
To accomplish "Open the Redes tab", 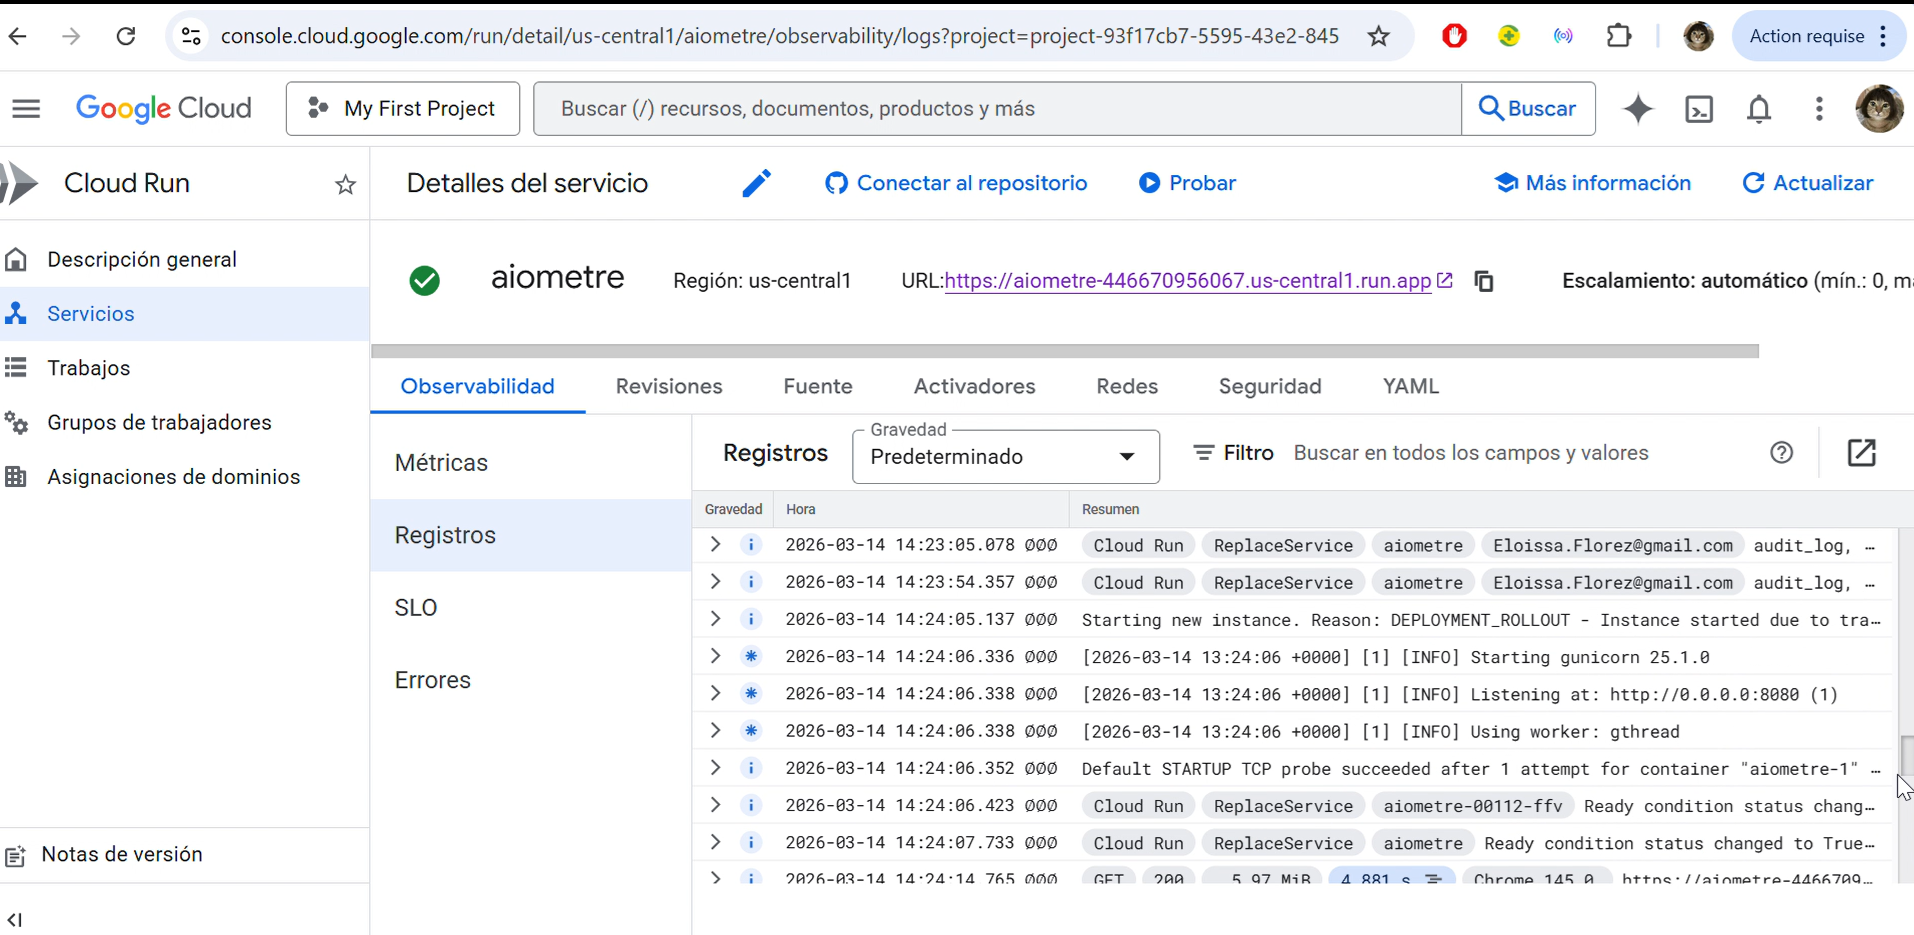I will (1127, 387).
